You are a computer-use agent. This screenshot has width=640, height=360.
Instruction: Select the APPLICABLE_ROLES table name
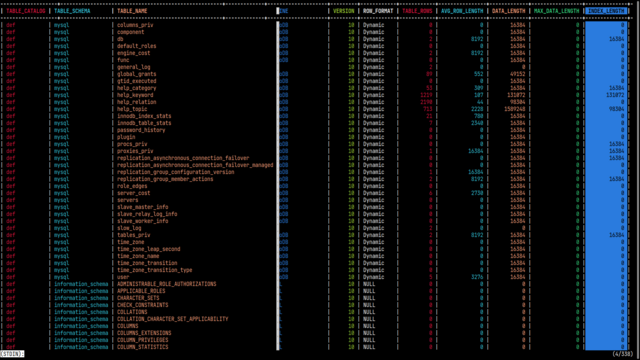click(x=141, y=291)
